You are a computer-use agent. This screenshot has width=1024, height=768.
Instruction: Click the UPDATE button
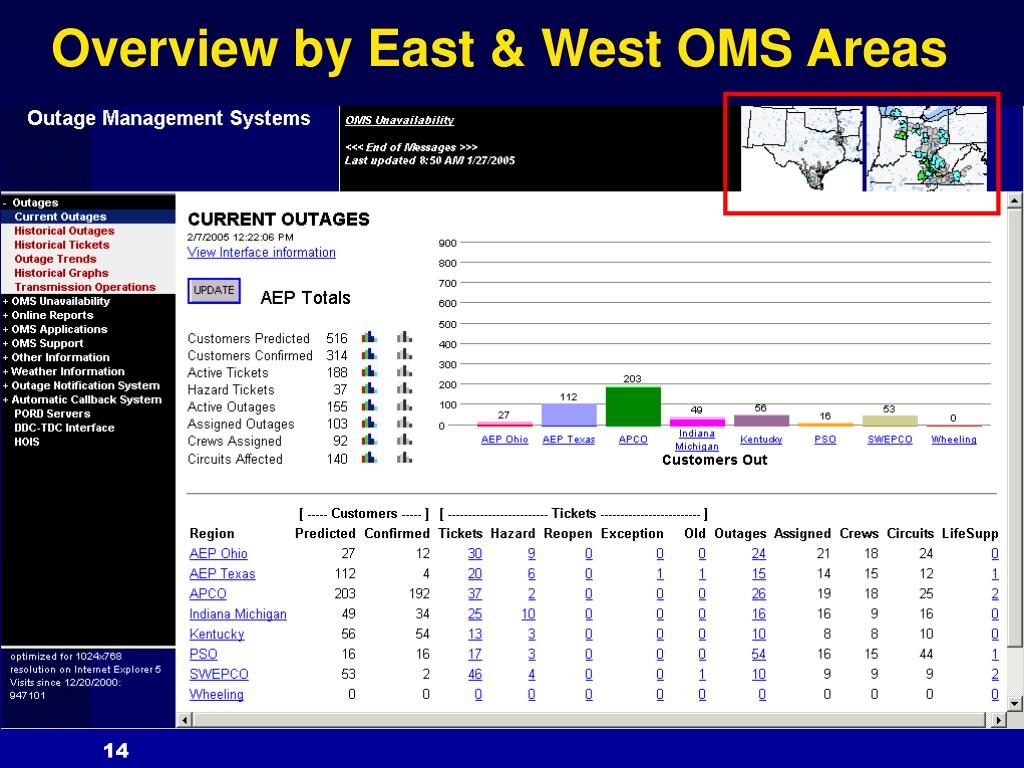coord(214,291)
